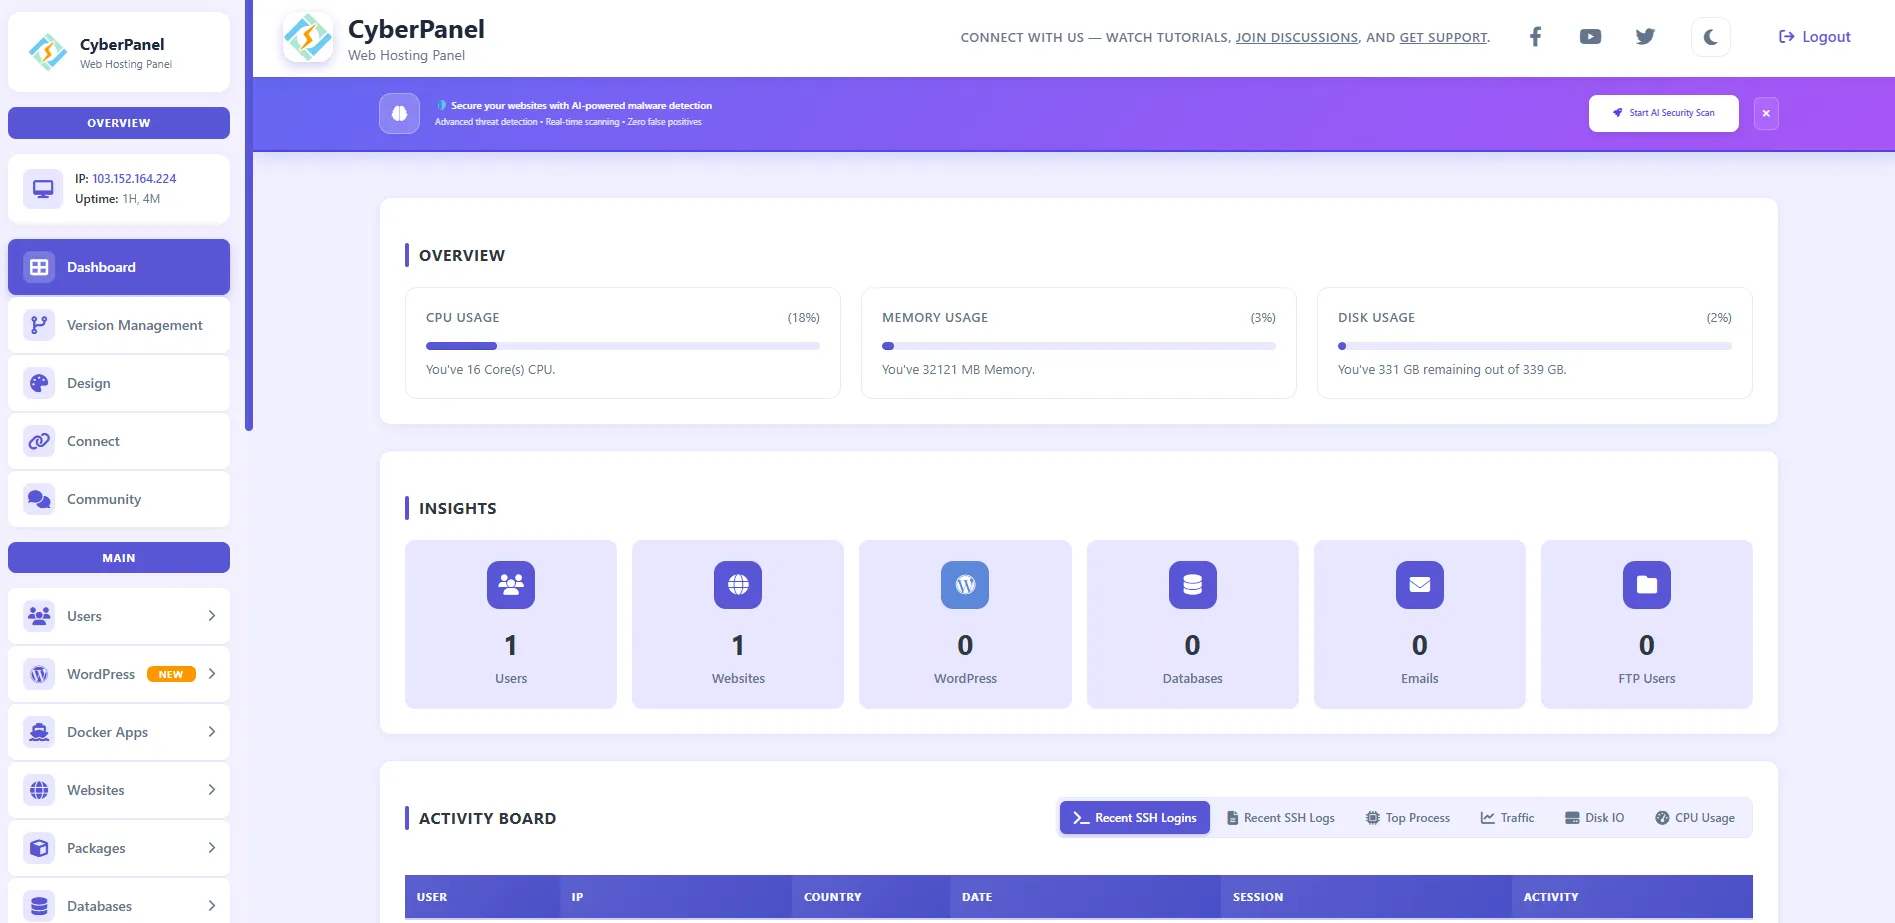Click the Websites globe icon in sidebar

[x=39, y=790]
